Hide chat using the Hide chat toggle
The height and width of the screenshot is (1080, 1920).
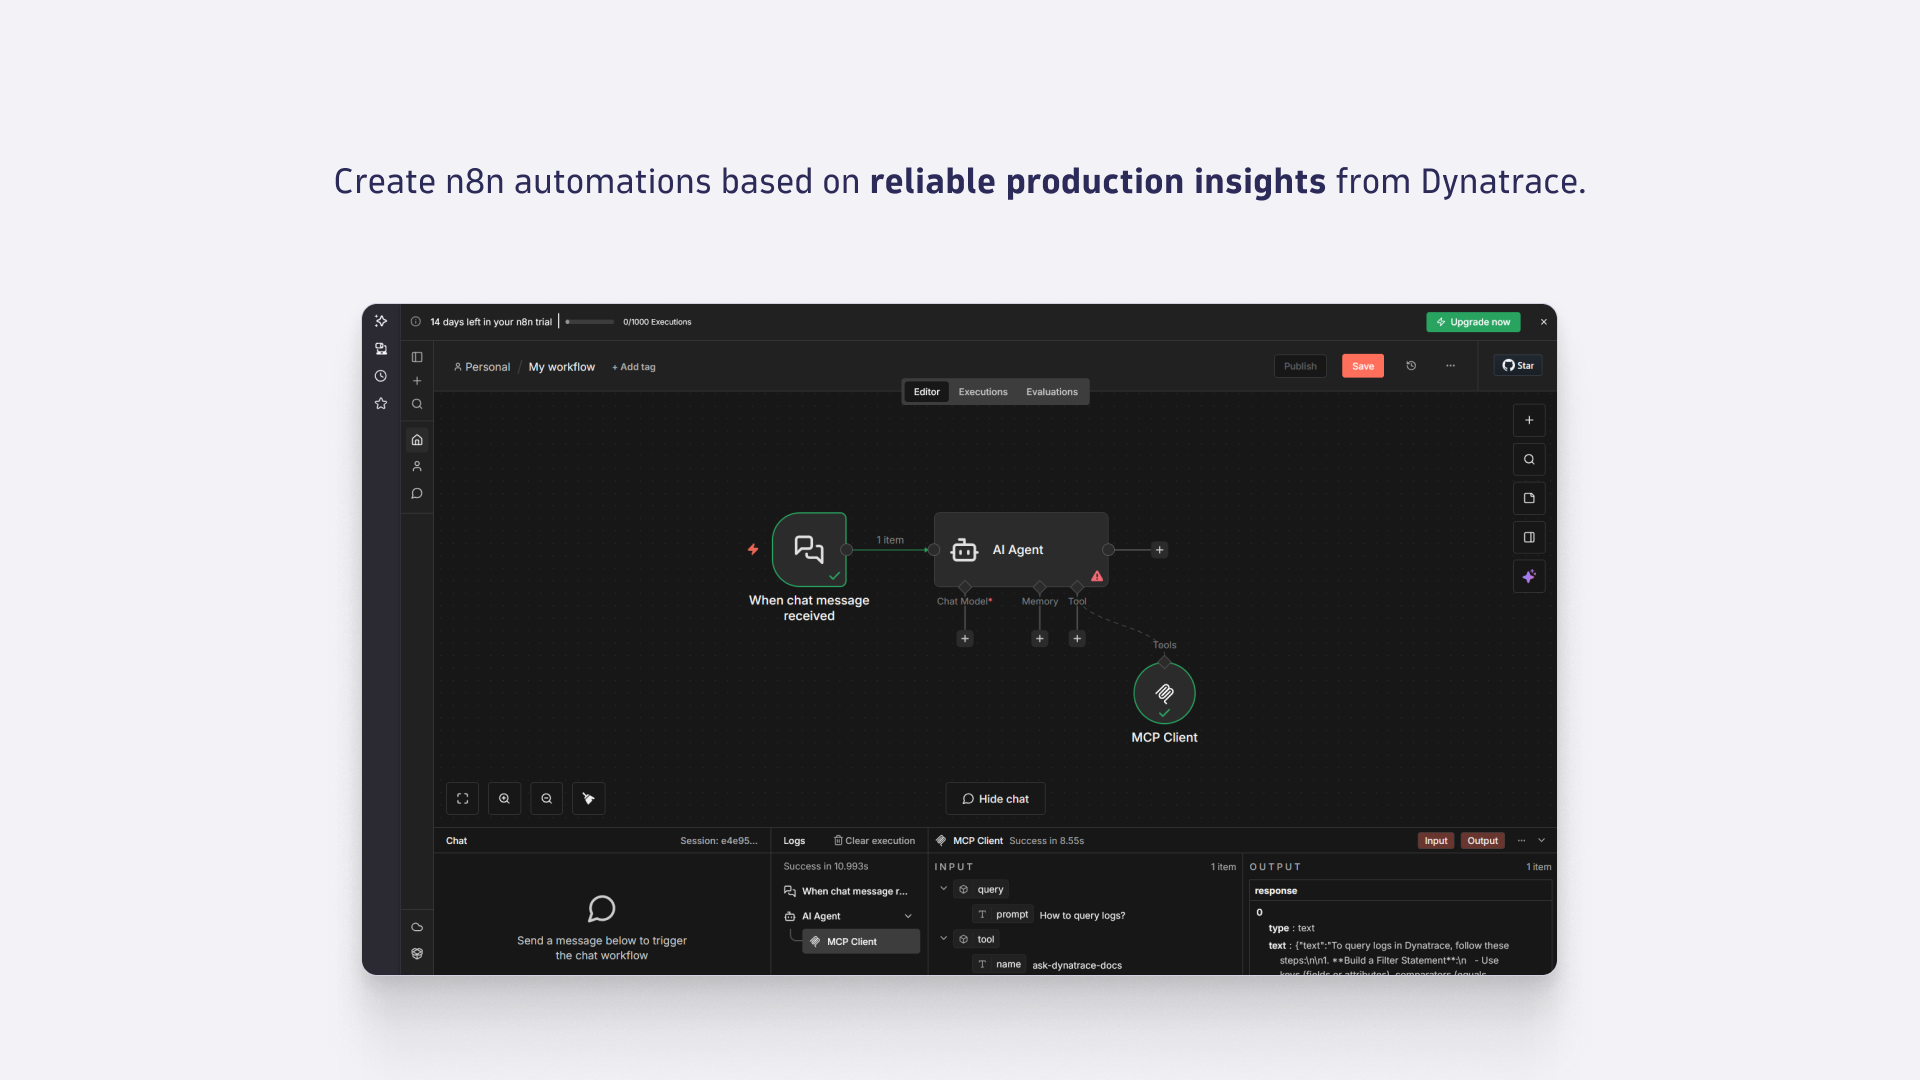click(x=996, y=798)
